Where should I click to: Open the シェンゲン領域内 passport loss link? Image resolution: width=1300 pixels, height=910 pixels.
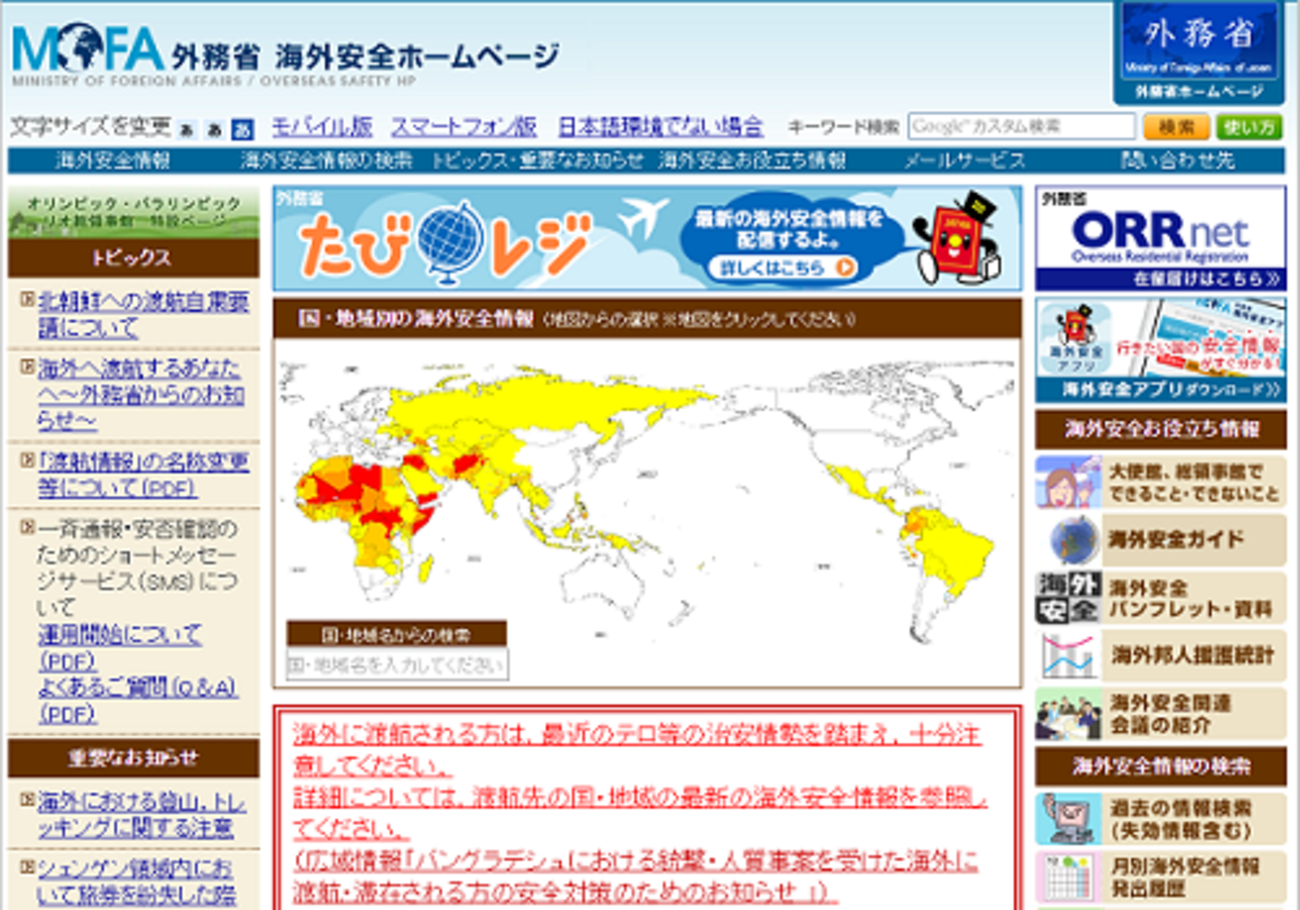(x=135, y=881)
